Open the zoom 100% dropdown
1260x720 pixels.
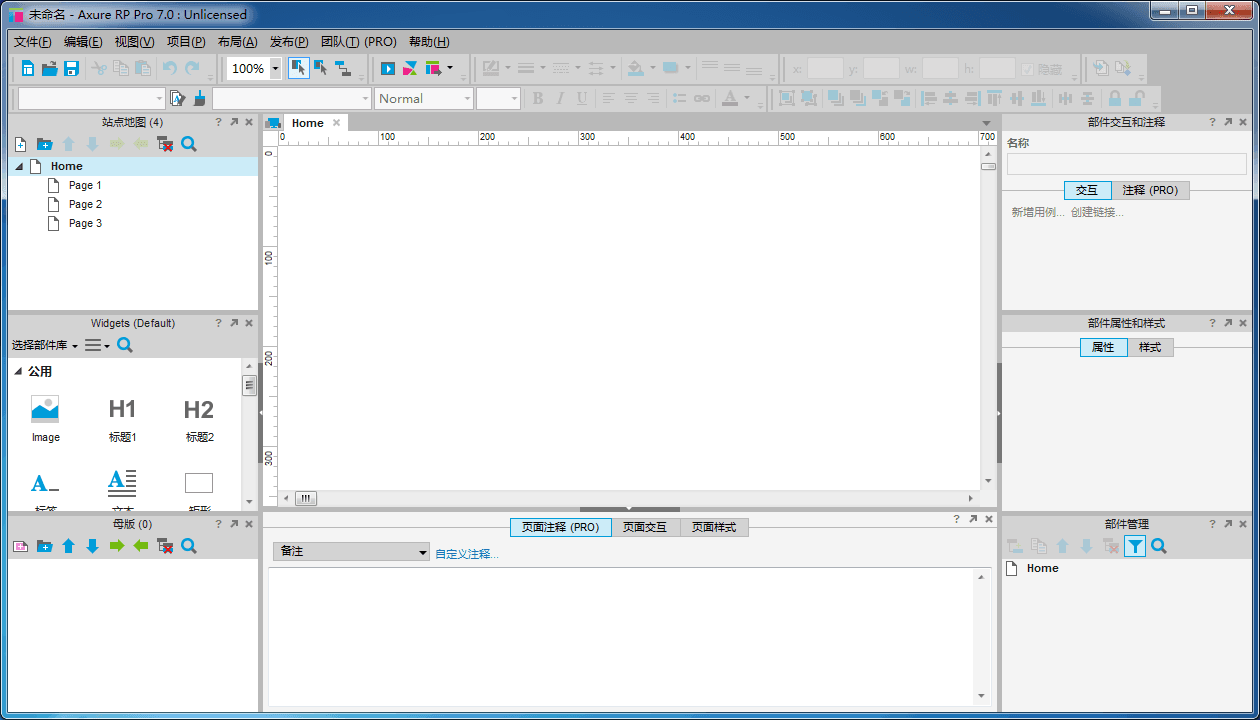pyautogui.click(x=275, y=68)
